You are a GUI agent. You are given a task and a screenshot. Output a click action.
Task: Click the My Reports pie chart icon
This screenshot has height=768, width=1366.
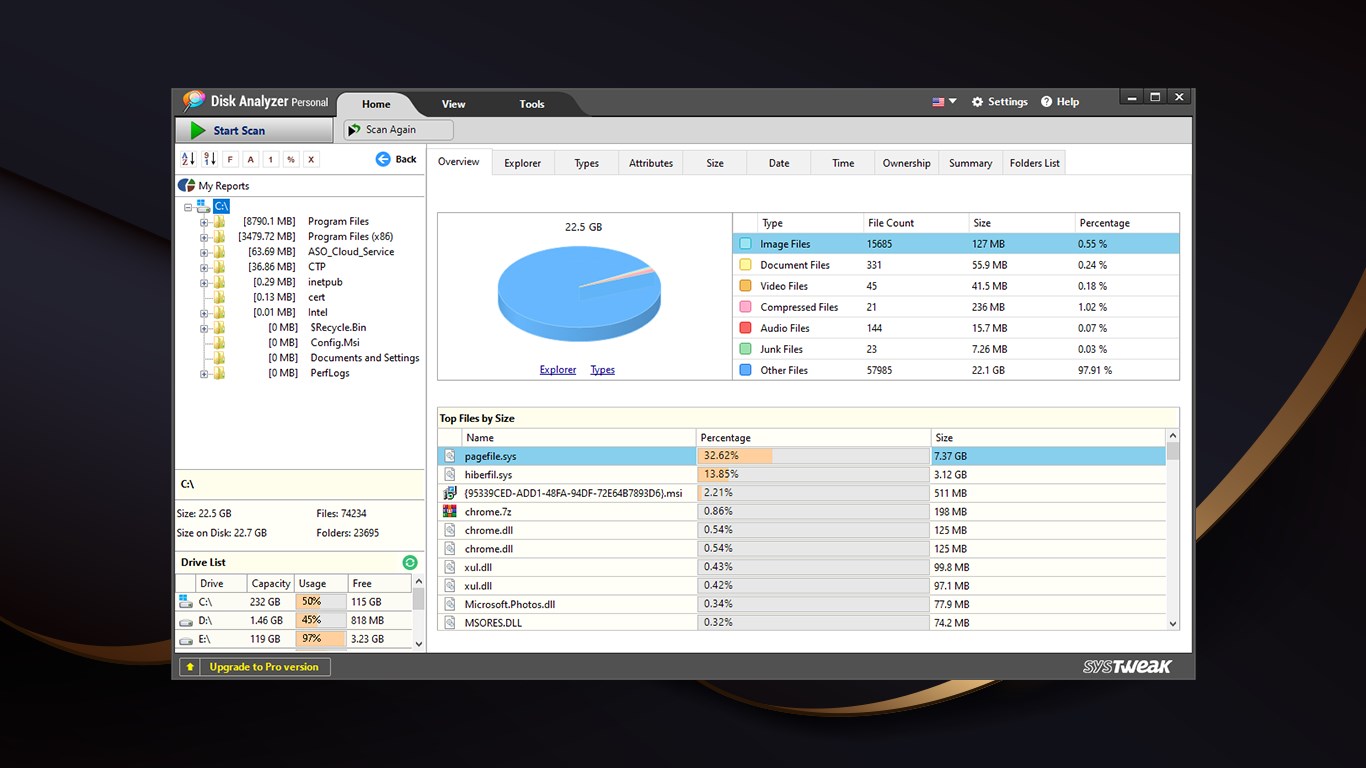pos(186,186)
